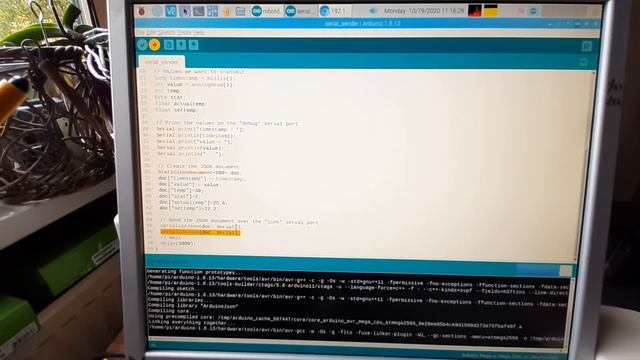
Task: Click the line 'float actualtemp;'
Action: tap(181, 104)
